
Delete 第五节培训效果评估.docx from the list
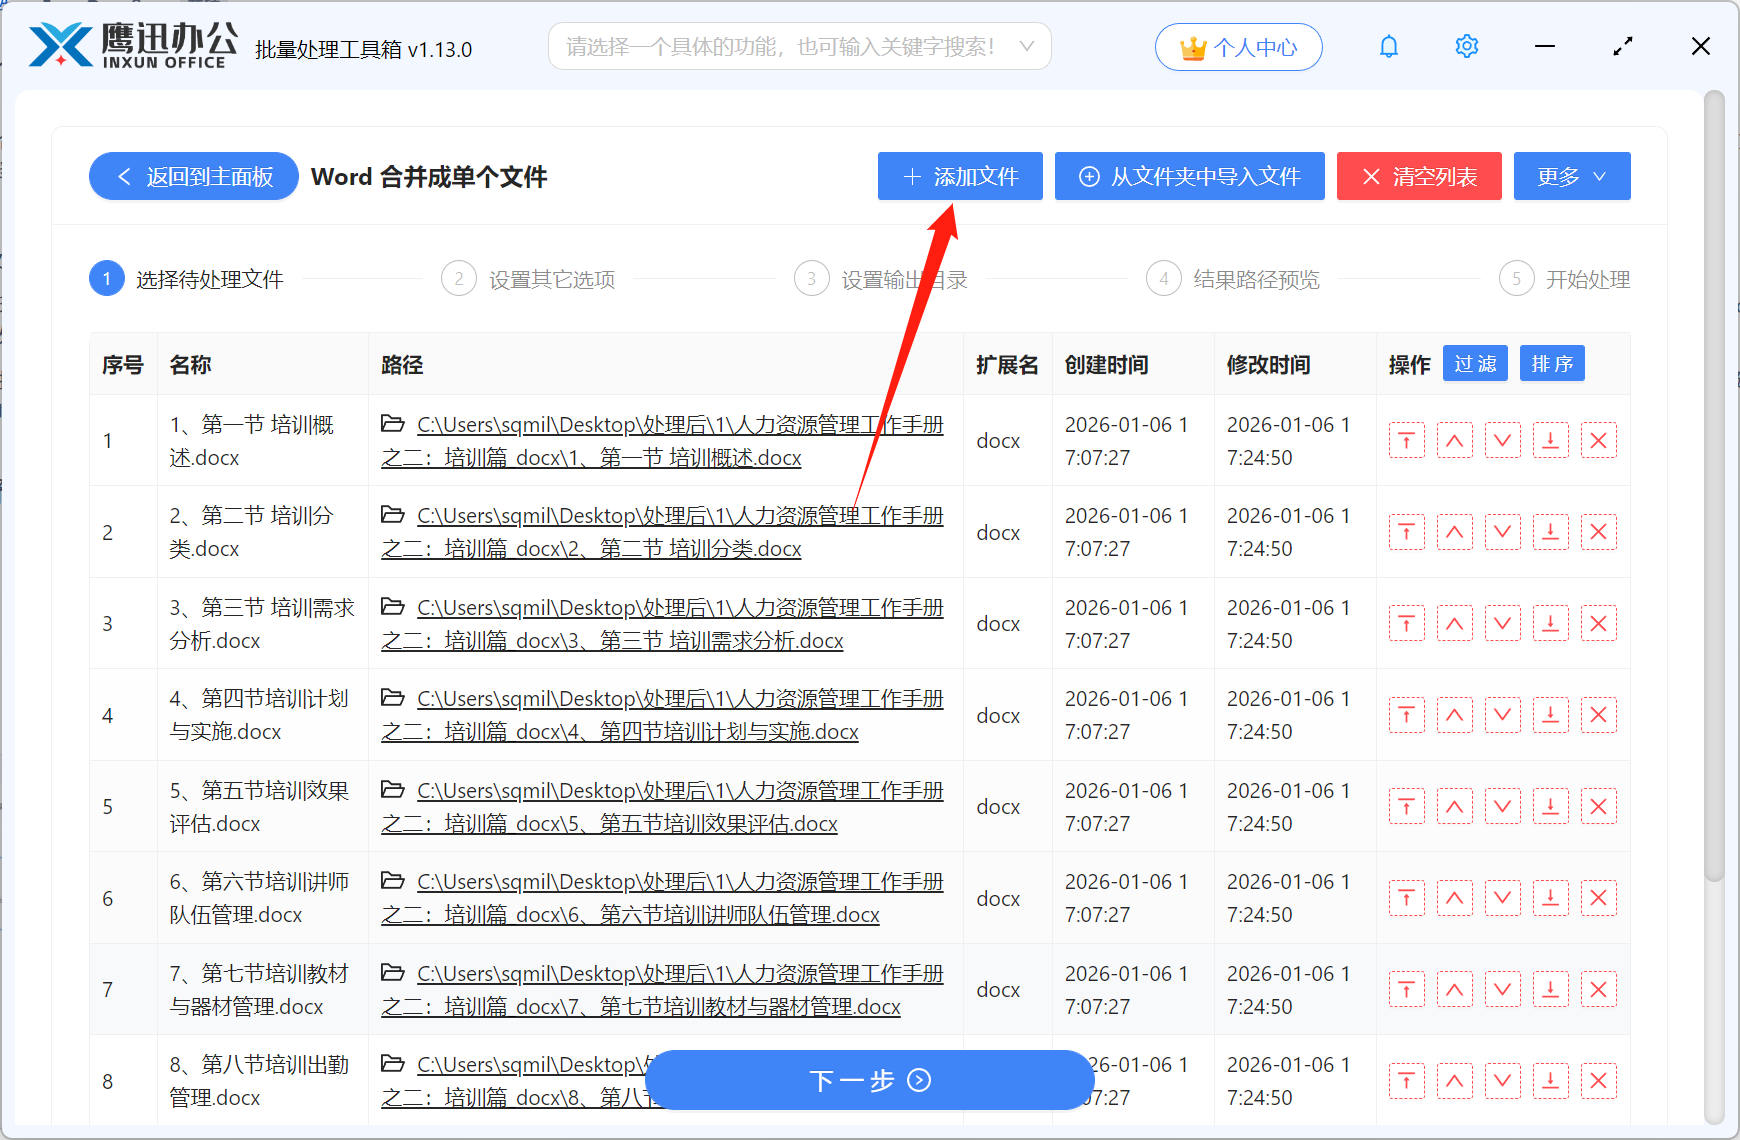(1598, 806)
